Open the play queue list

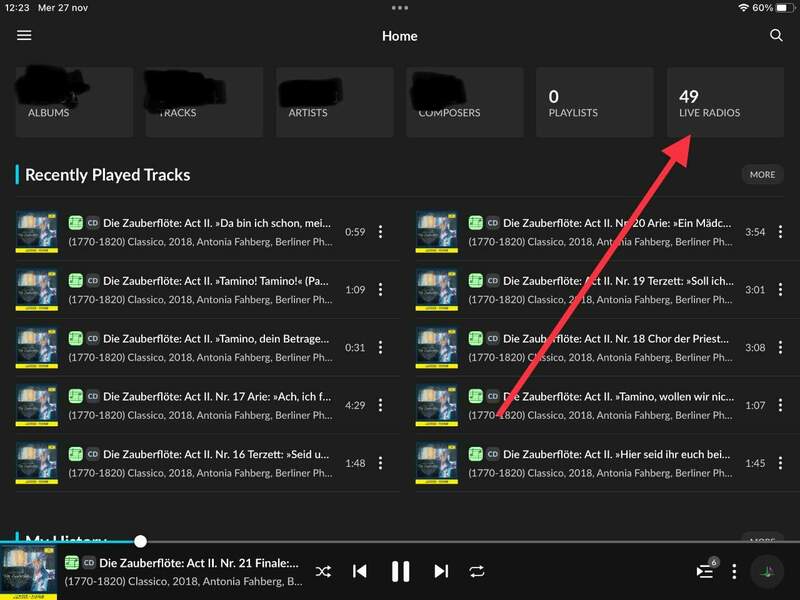(x=705, y=571)
